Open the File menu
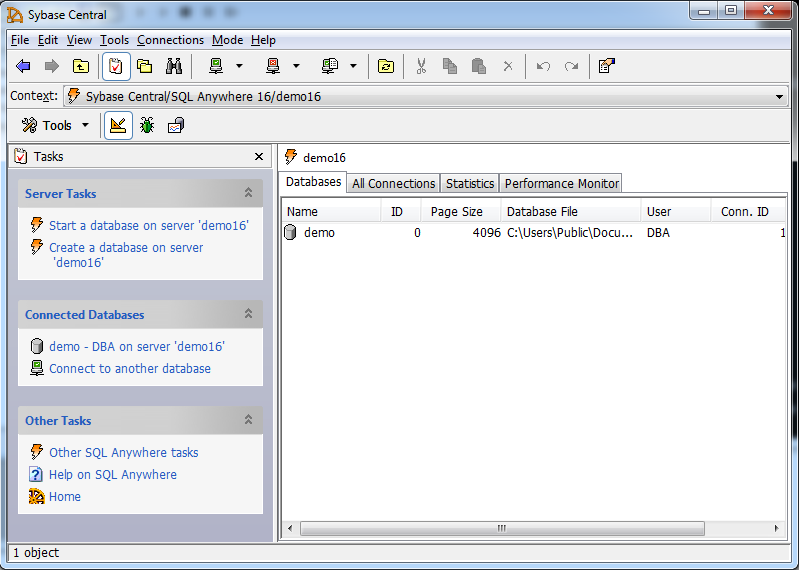Screen dimensions: 799x570 [20, 40]
